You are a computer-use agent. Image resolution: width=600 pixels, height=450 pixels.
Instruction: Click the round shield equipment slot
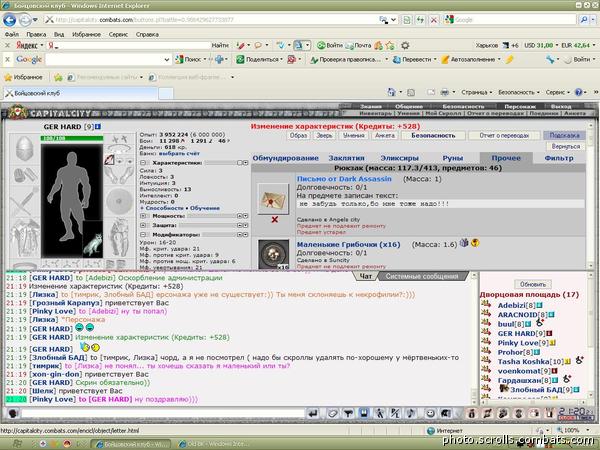[x=119, y=201]
